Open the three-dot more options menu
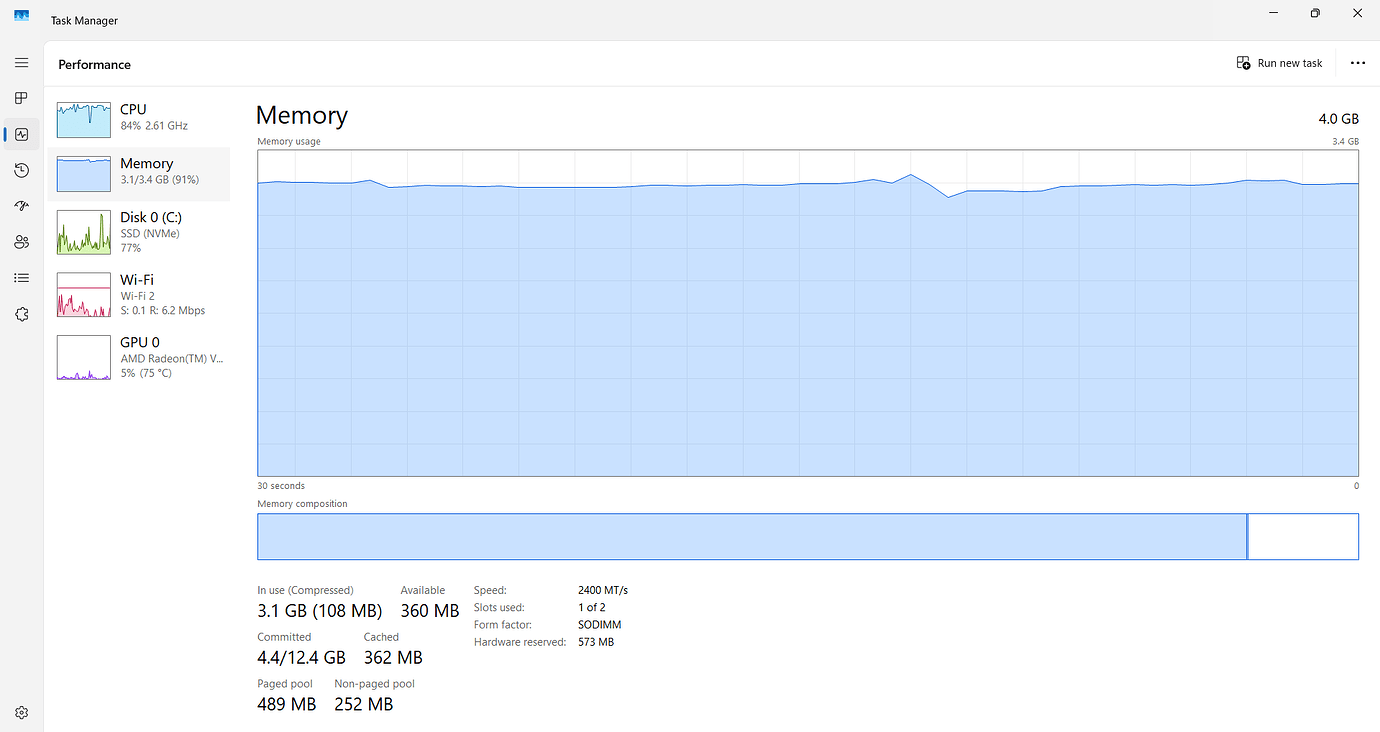The image size is (1380, 732). click(1357, 63)
